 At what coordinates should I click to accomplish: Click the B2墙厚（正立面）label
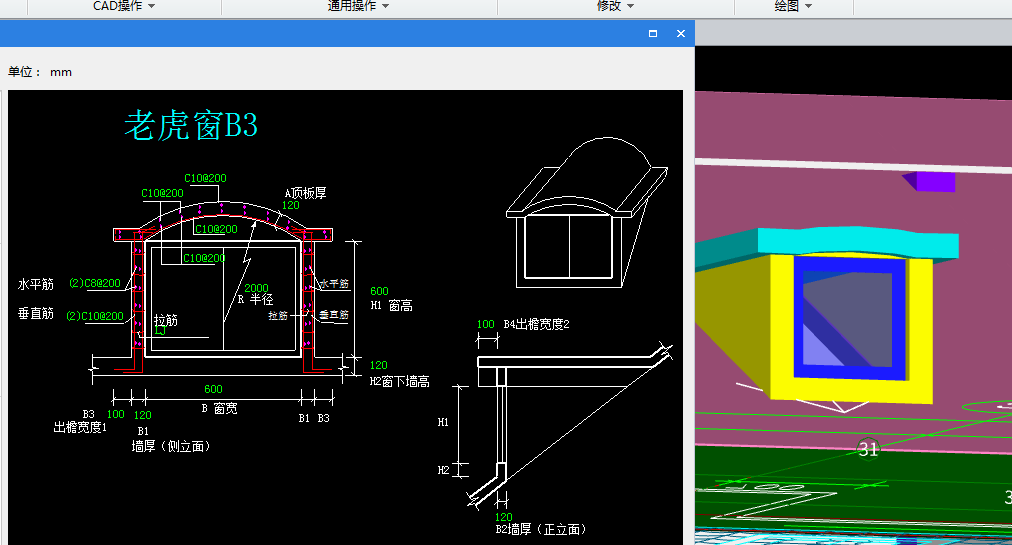click(541, 530)
